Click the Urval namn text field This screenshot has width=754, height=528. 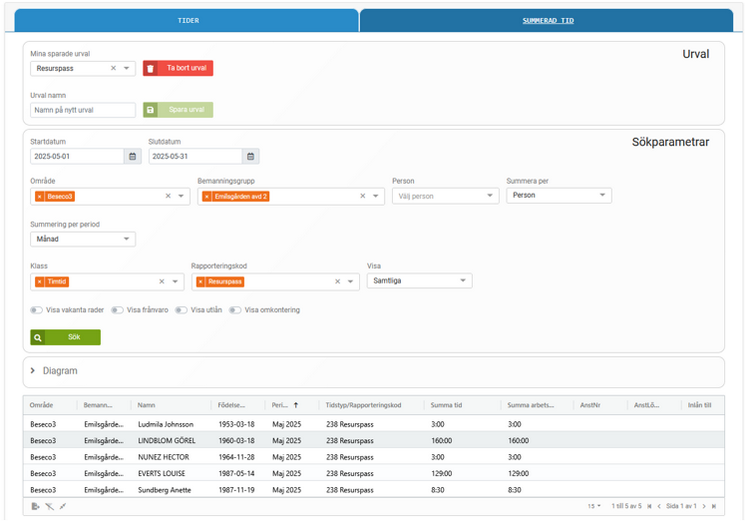(83, 111)
